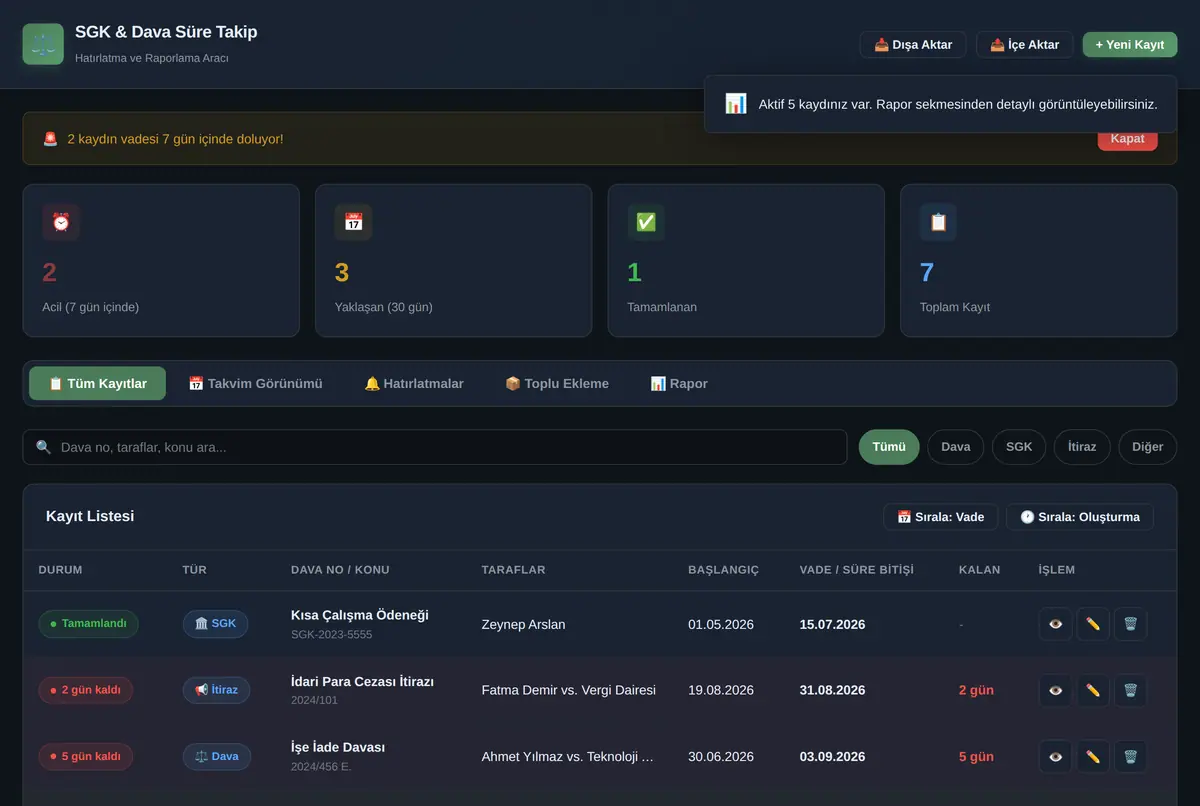Go to the Toplu Ekleme tab

click(x=557, y=383)
